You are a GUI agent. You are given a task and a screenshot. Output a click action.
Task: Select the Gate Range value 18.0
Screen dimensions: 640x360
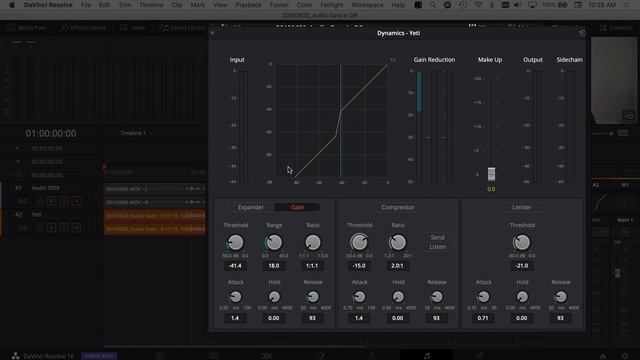coord(274,266)
